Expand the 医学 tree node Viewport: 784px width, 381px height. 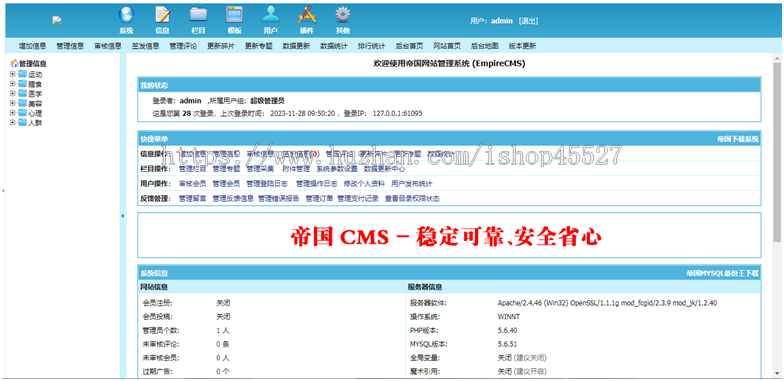click(x=12, y=94)
